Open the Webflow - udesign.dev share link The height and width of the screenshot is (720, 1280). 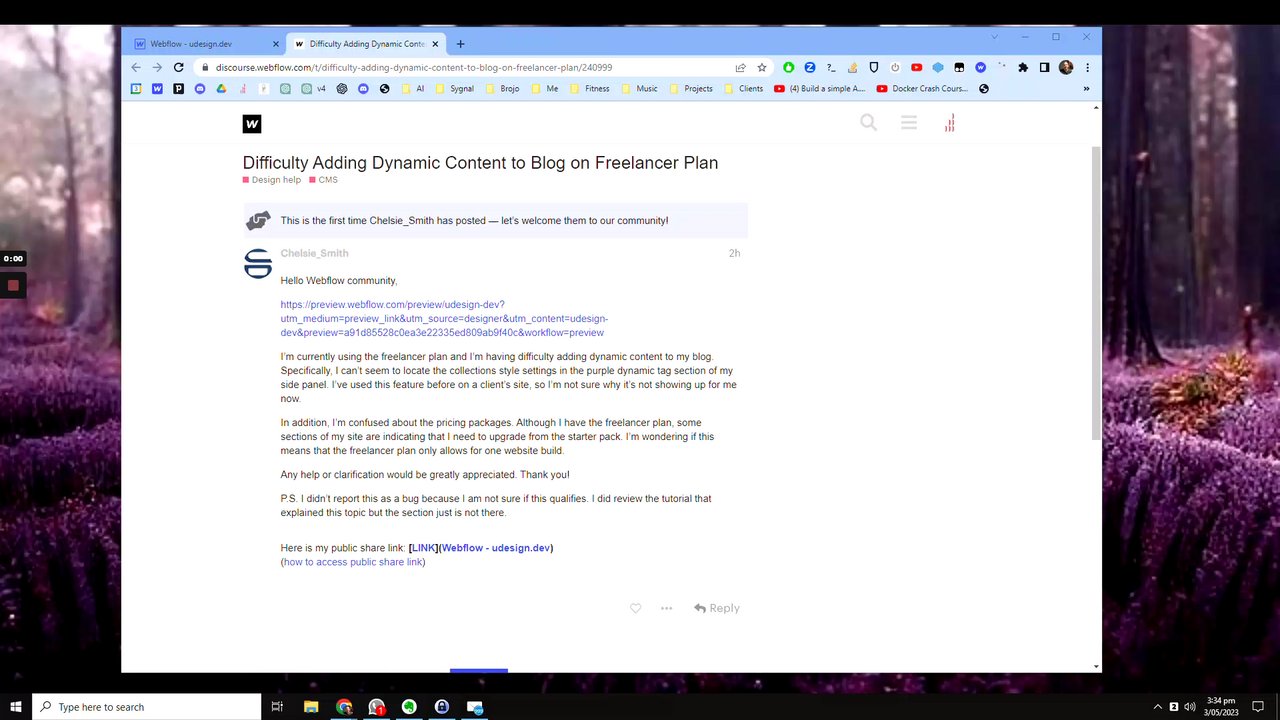coord(496,548)
